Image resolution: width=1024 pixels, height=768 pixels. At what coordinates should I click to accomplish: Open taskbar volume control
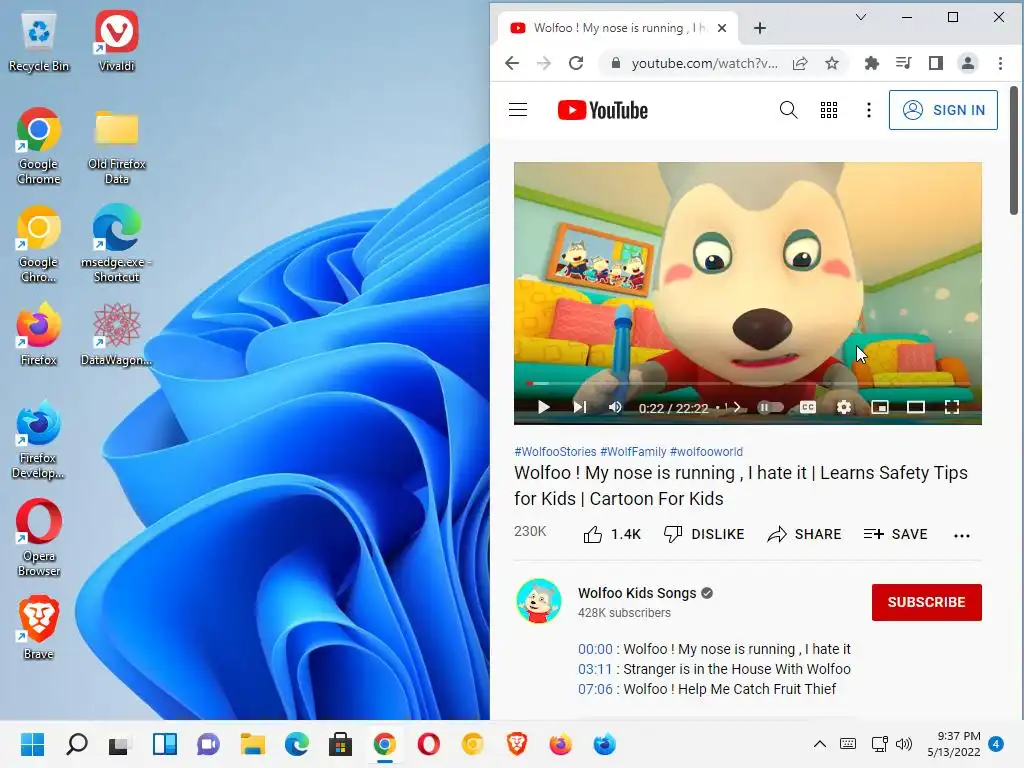pyautogui.click(x=904, y=744)
